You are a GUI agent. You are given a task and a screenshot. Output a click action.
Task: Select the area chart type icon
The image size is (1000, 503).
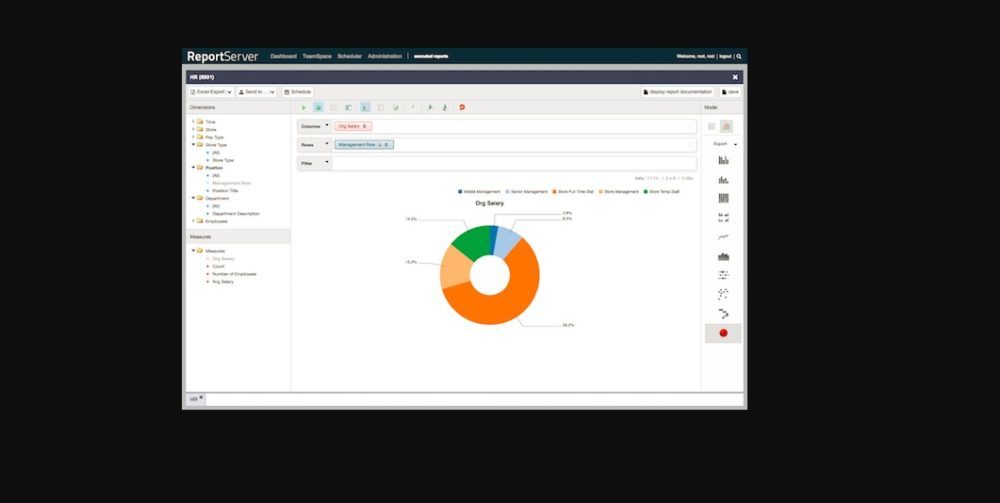723,256
